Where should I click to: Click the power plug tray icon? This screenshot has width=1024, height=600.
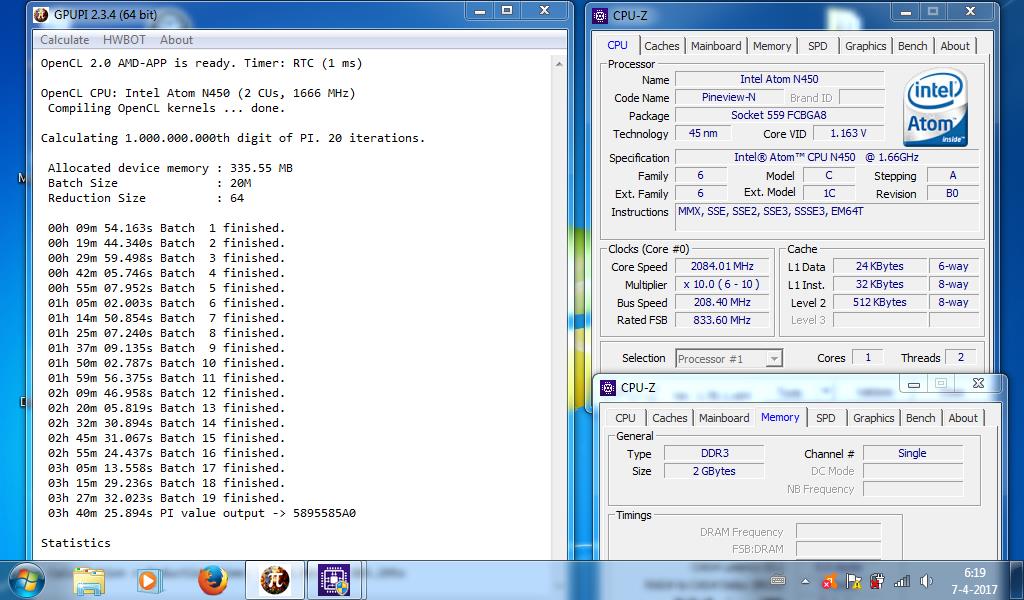(x=877, y=580)
